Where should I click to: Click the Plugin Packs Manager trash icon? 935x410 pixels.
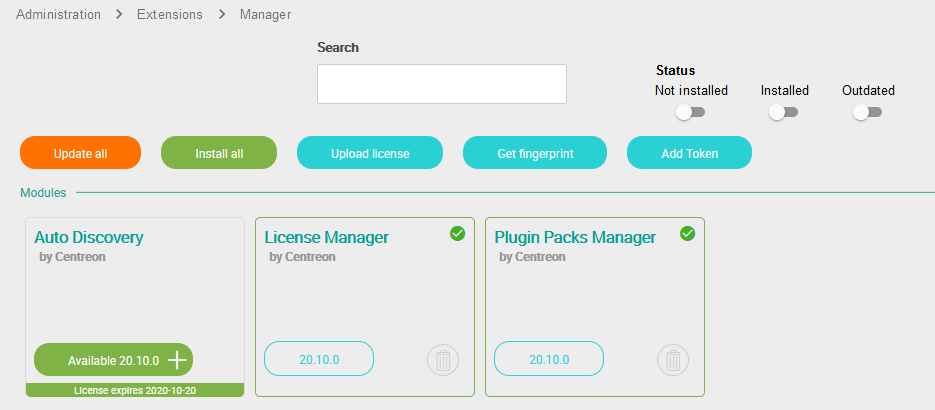[673, 360]
